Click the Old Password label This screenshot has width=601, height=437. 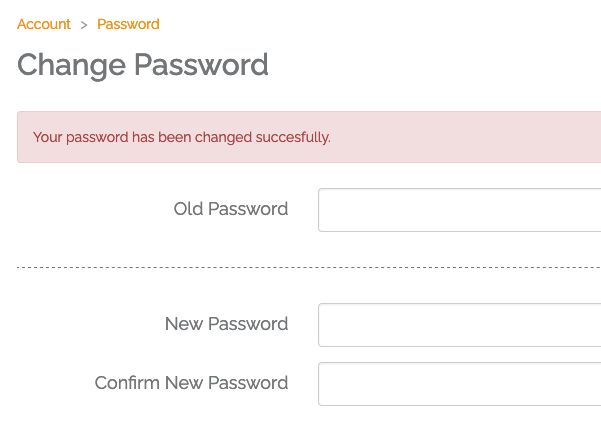click(x=231, y=210)
